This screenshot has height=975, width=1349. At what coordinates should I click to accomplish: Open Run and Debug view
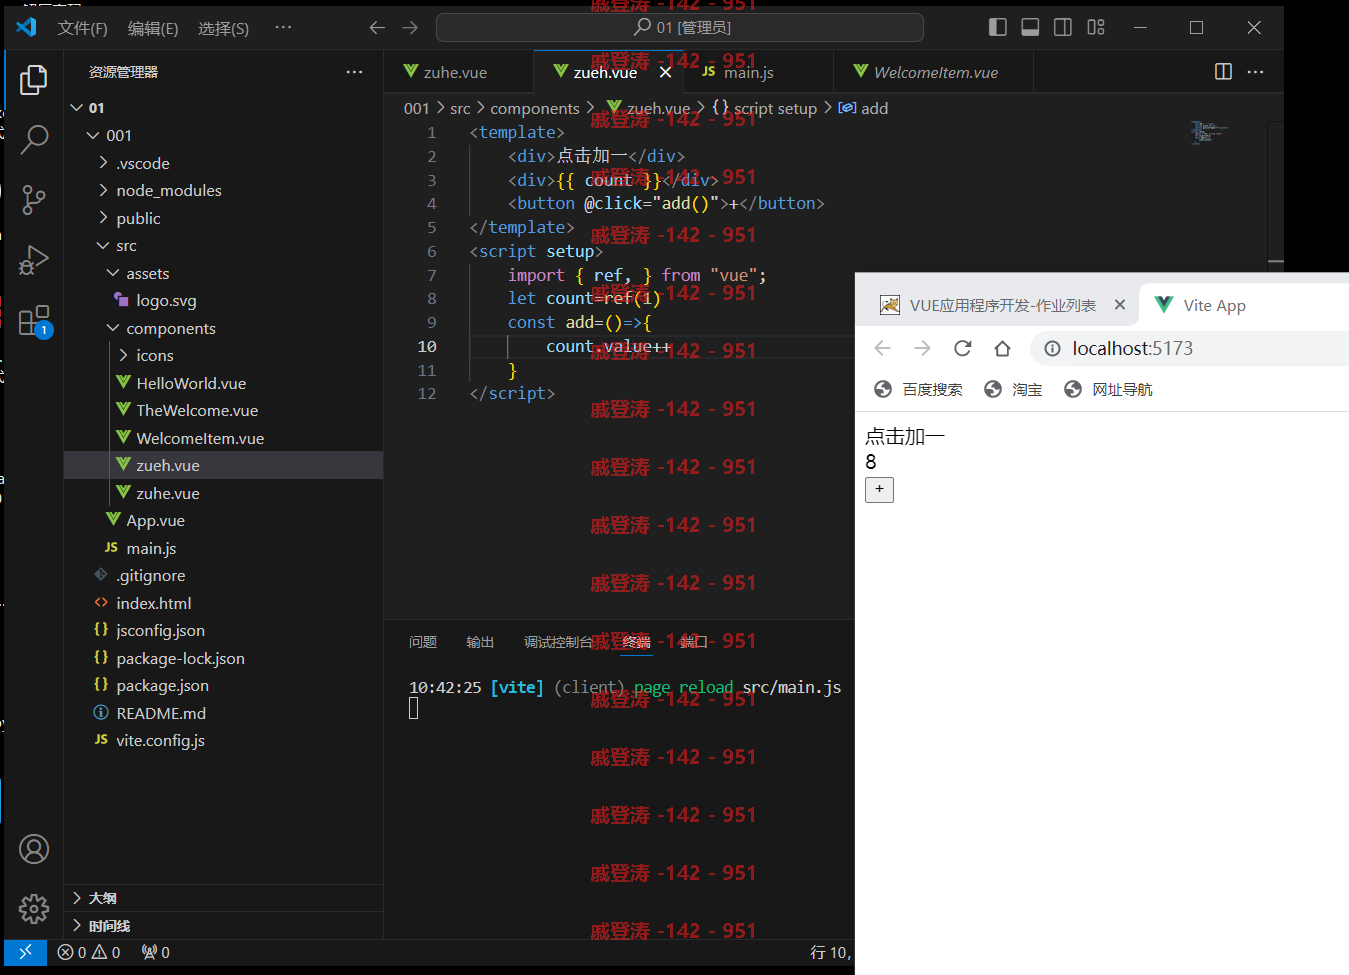[x=34, y=260]
